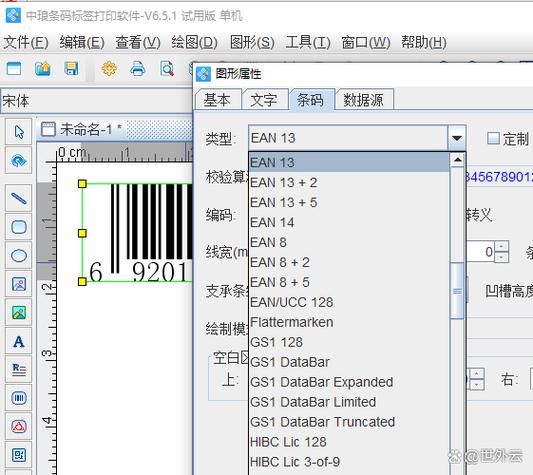The image size is (533, 475).
Task: Click the barcode object on canvas
Action: pyautogui.click(x=137, y=233)
